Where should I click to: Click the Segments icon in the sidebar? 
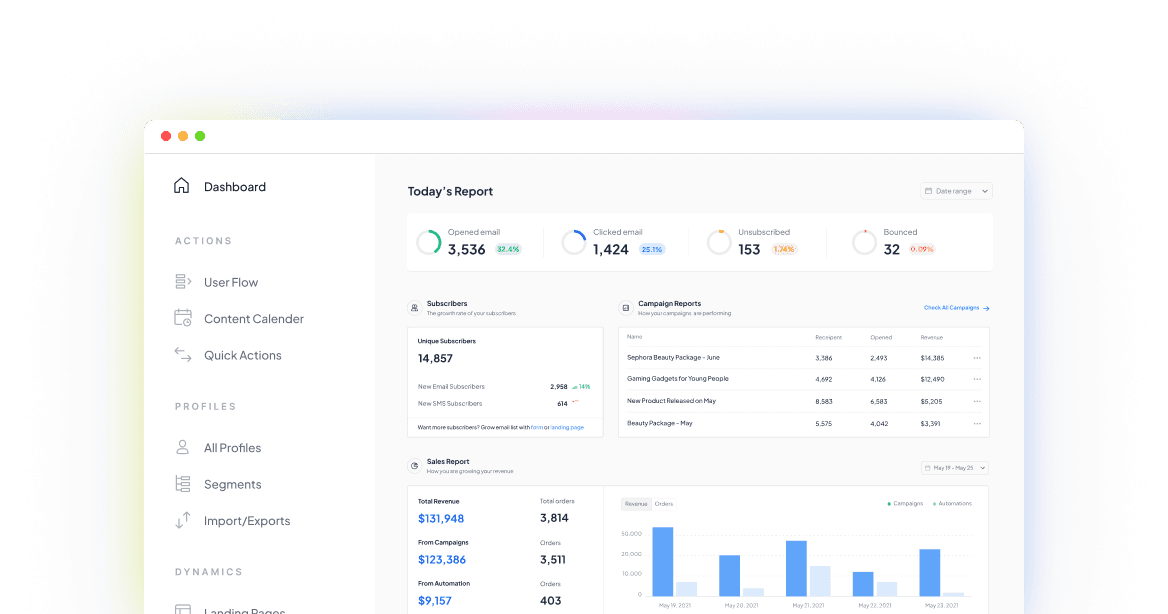[x=182, y=484]
